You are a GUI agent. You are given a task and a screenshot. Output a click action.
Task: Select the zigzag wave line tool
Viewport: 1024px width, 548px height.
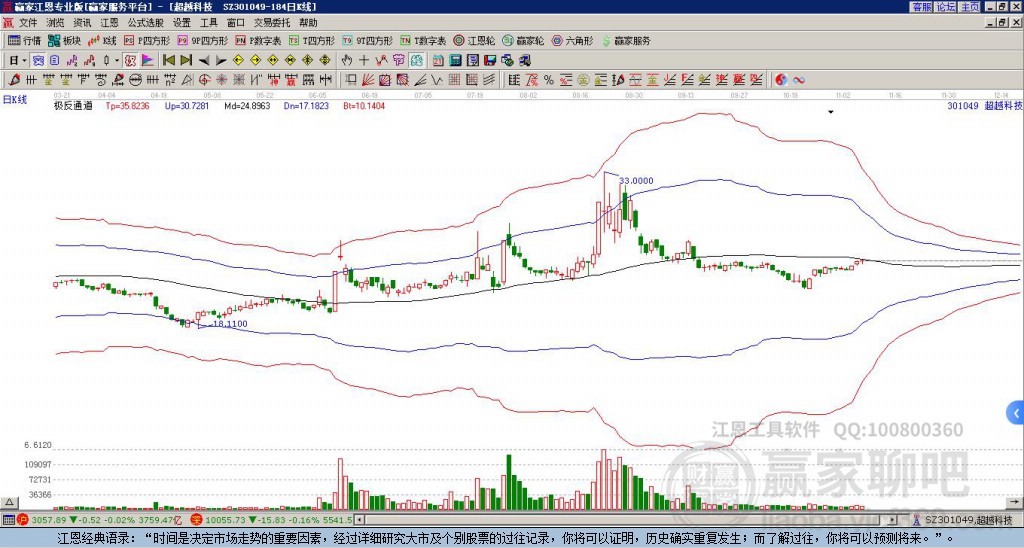[x=437, y=80]
